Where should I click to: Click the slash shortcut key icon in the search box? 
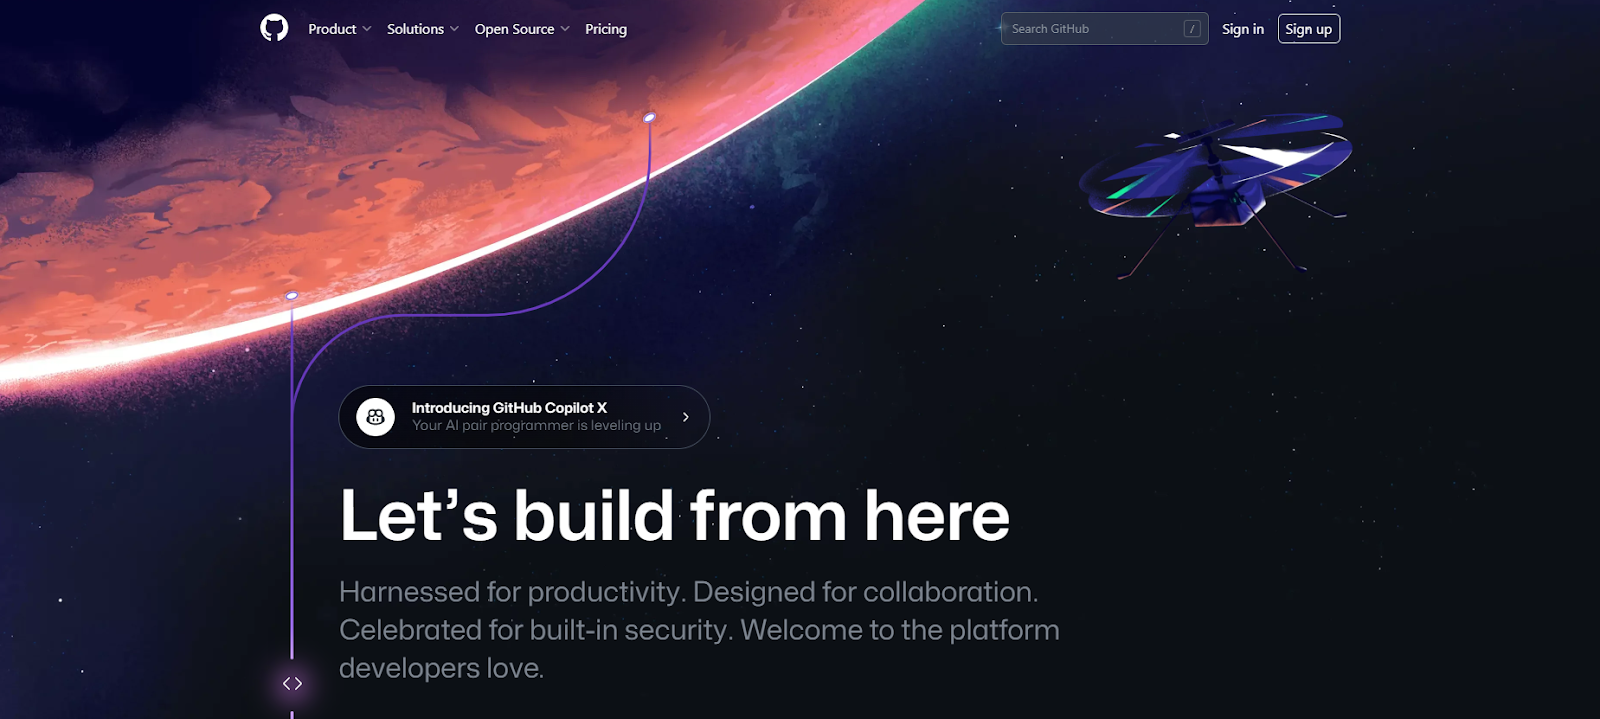(x=1192, y=29)
